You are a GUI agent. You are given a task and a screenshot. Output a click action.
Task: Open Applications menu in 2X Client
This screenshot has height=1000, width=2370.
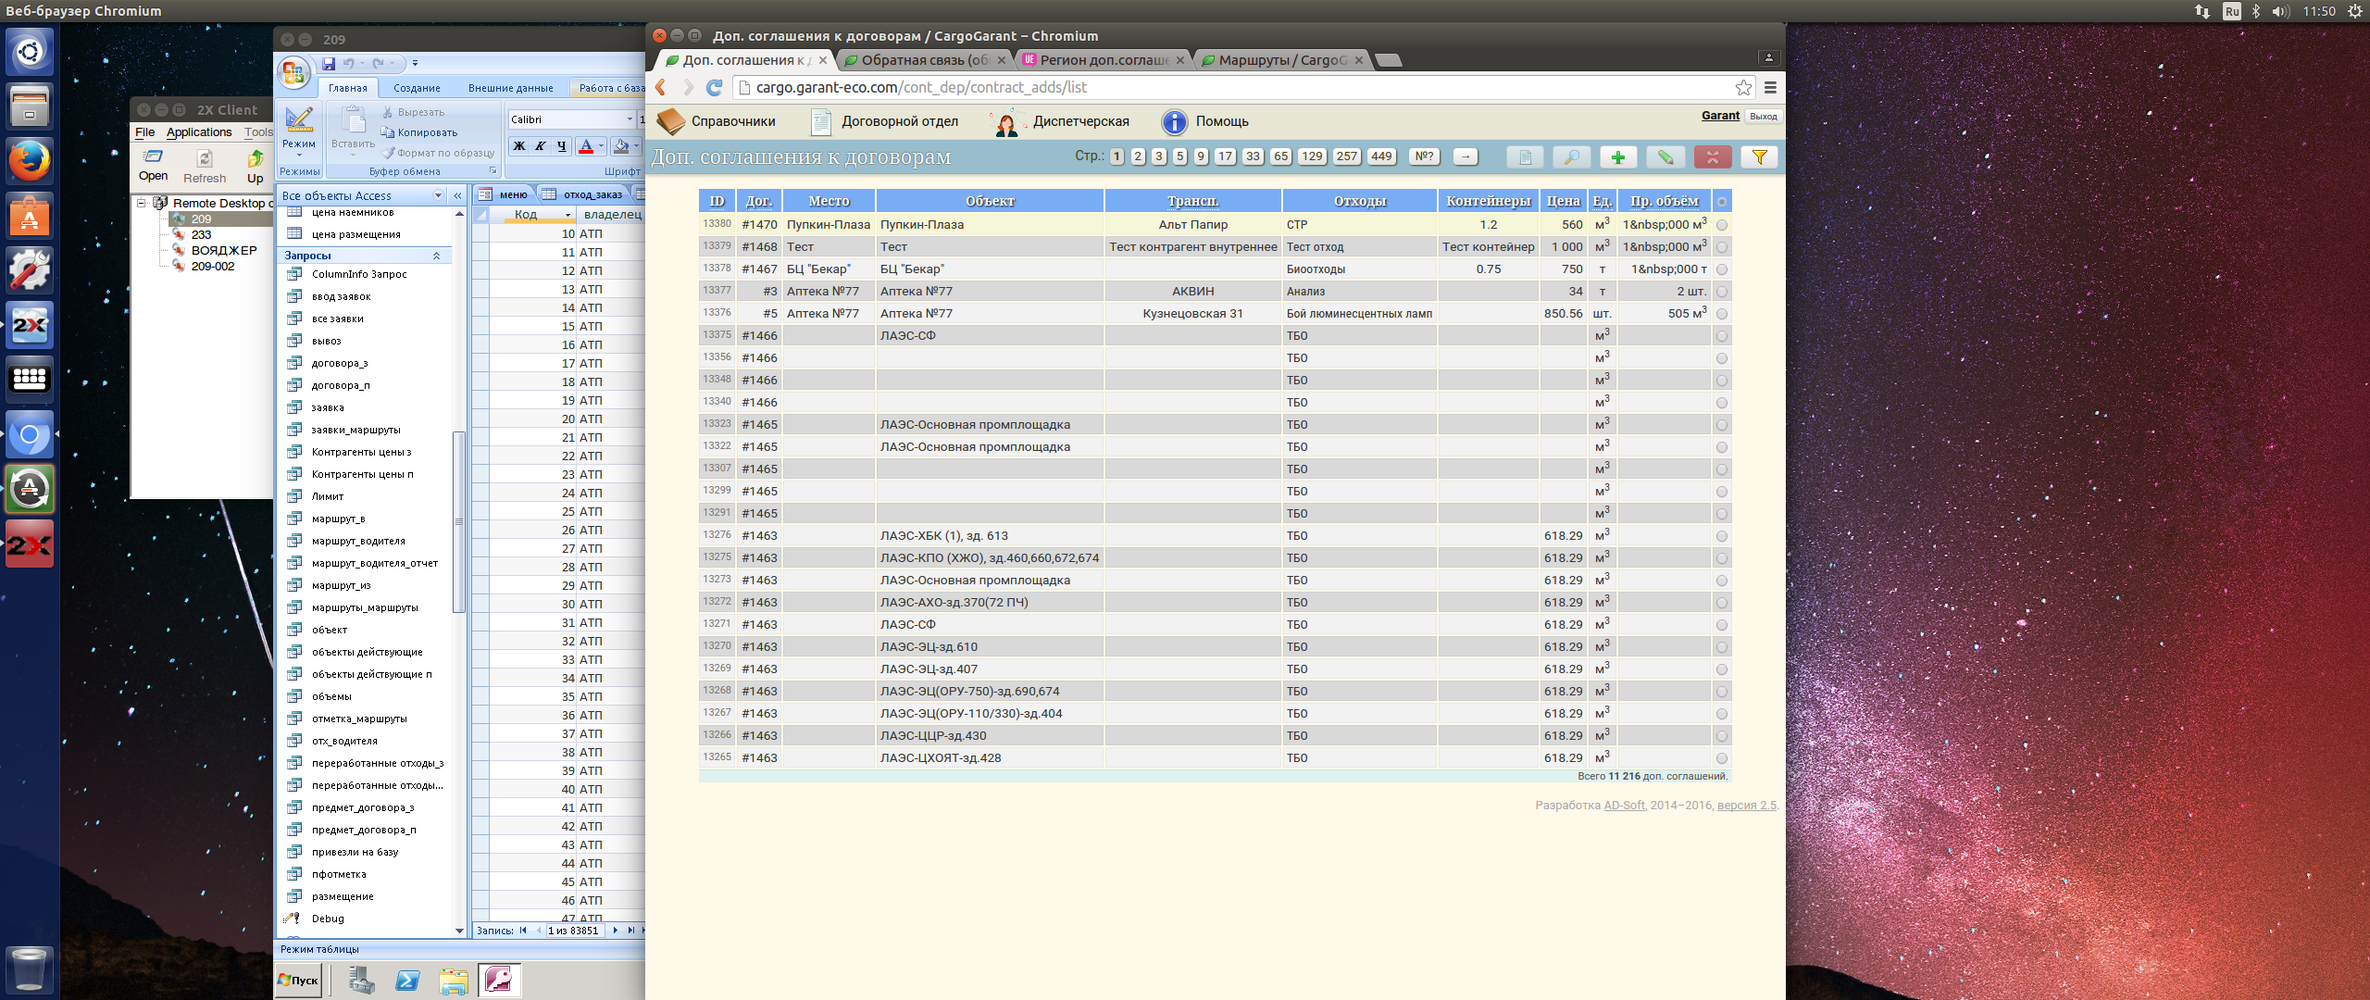[198, 132]
